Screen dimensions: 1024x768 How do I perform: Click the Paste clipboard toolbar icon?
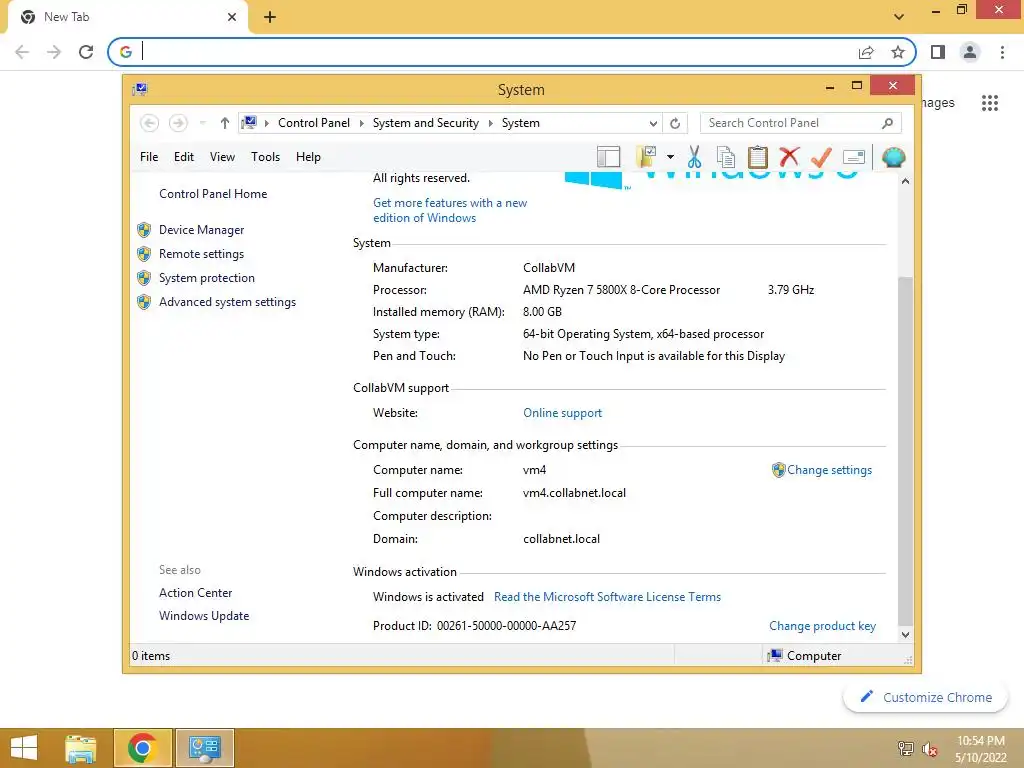pos(758,157)
